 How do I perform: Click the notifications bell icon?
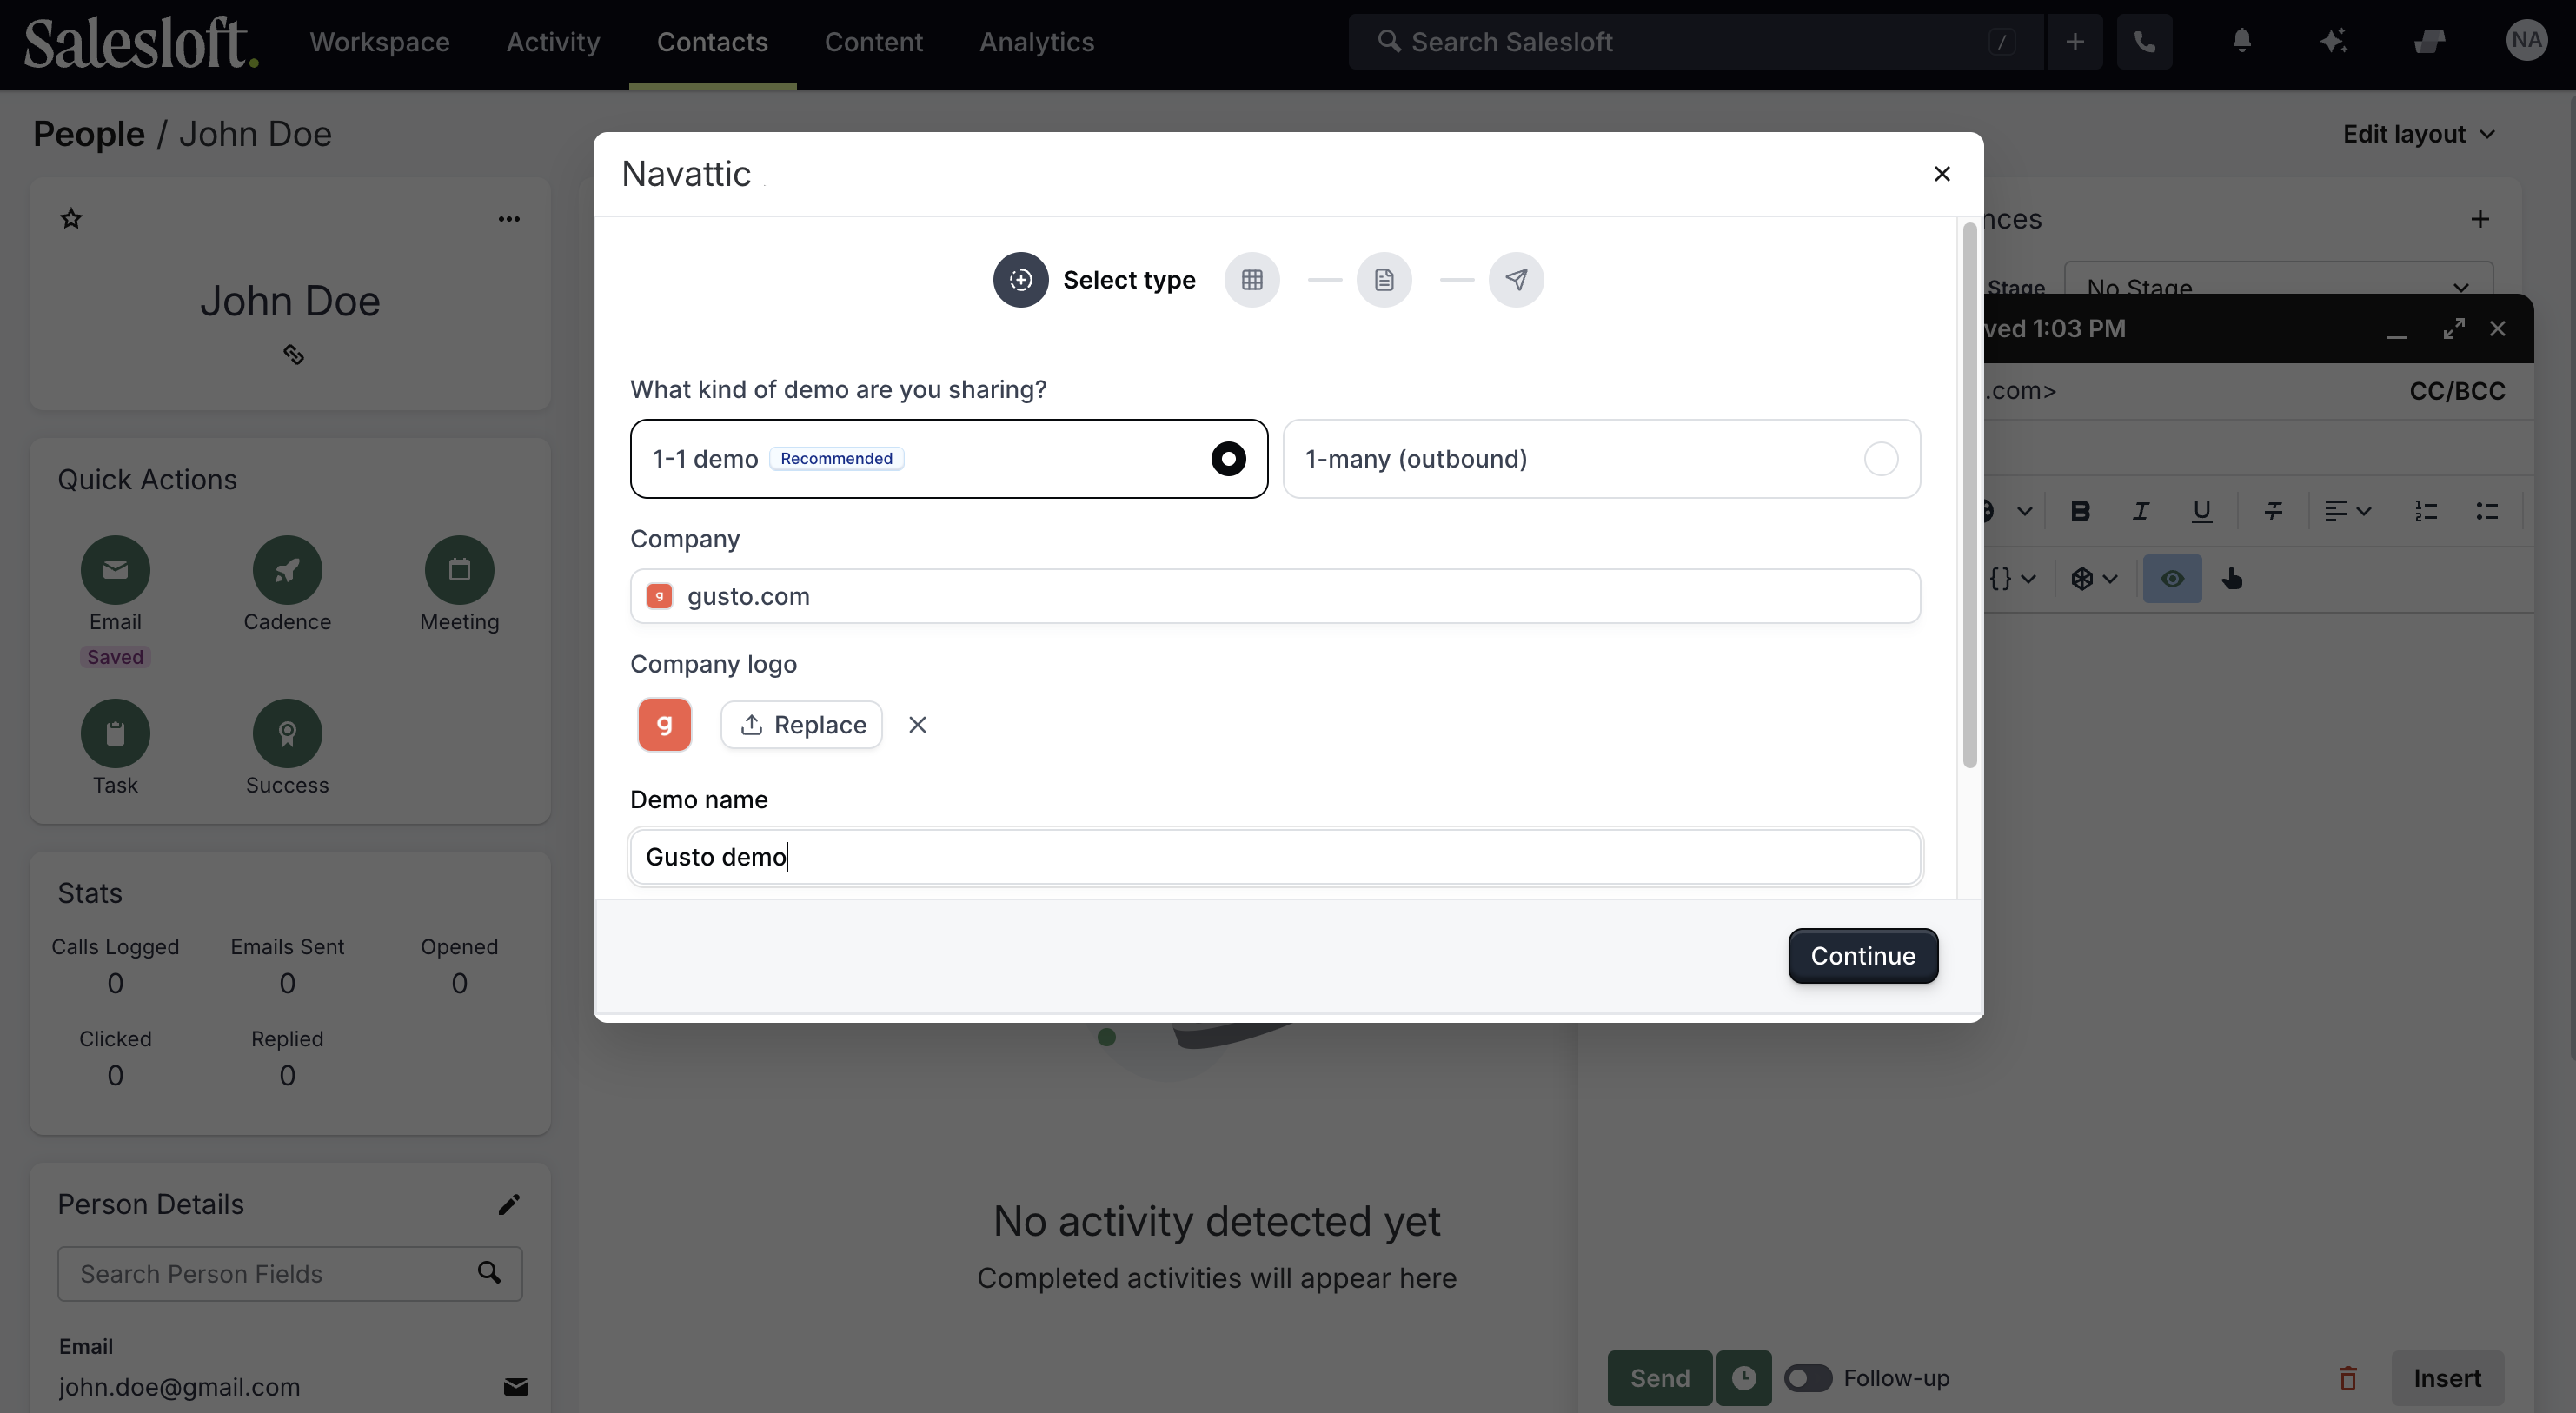(2241, 41)
